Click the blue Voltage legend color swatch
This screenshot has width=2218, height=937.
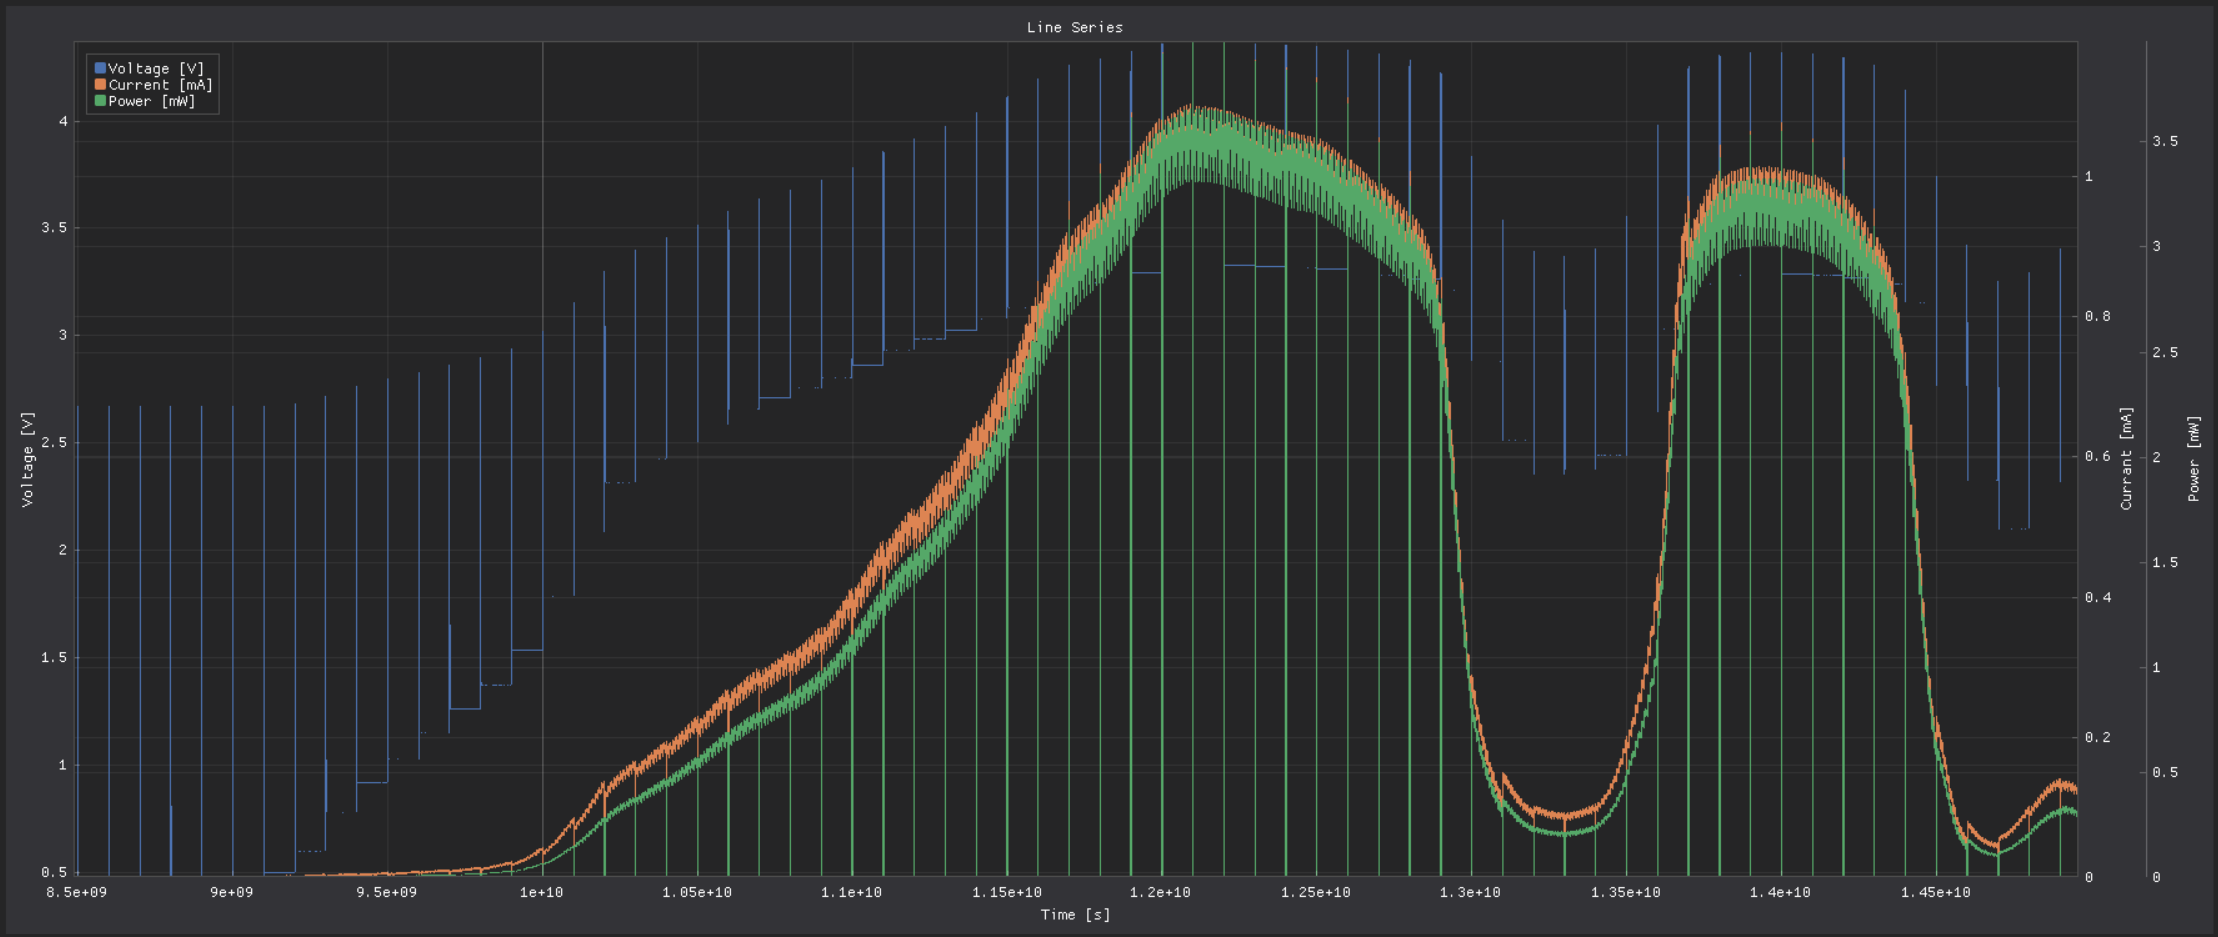[x=100, y=68]
